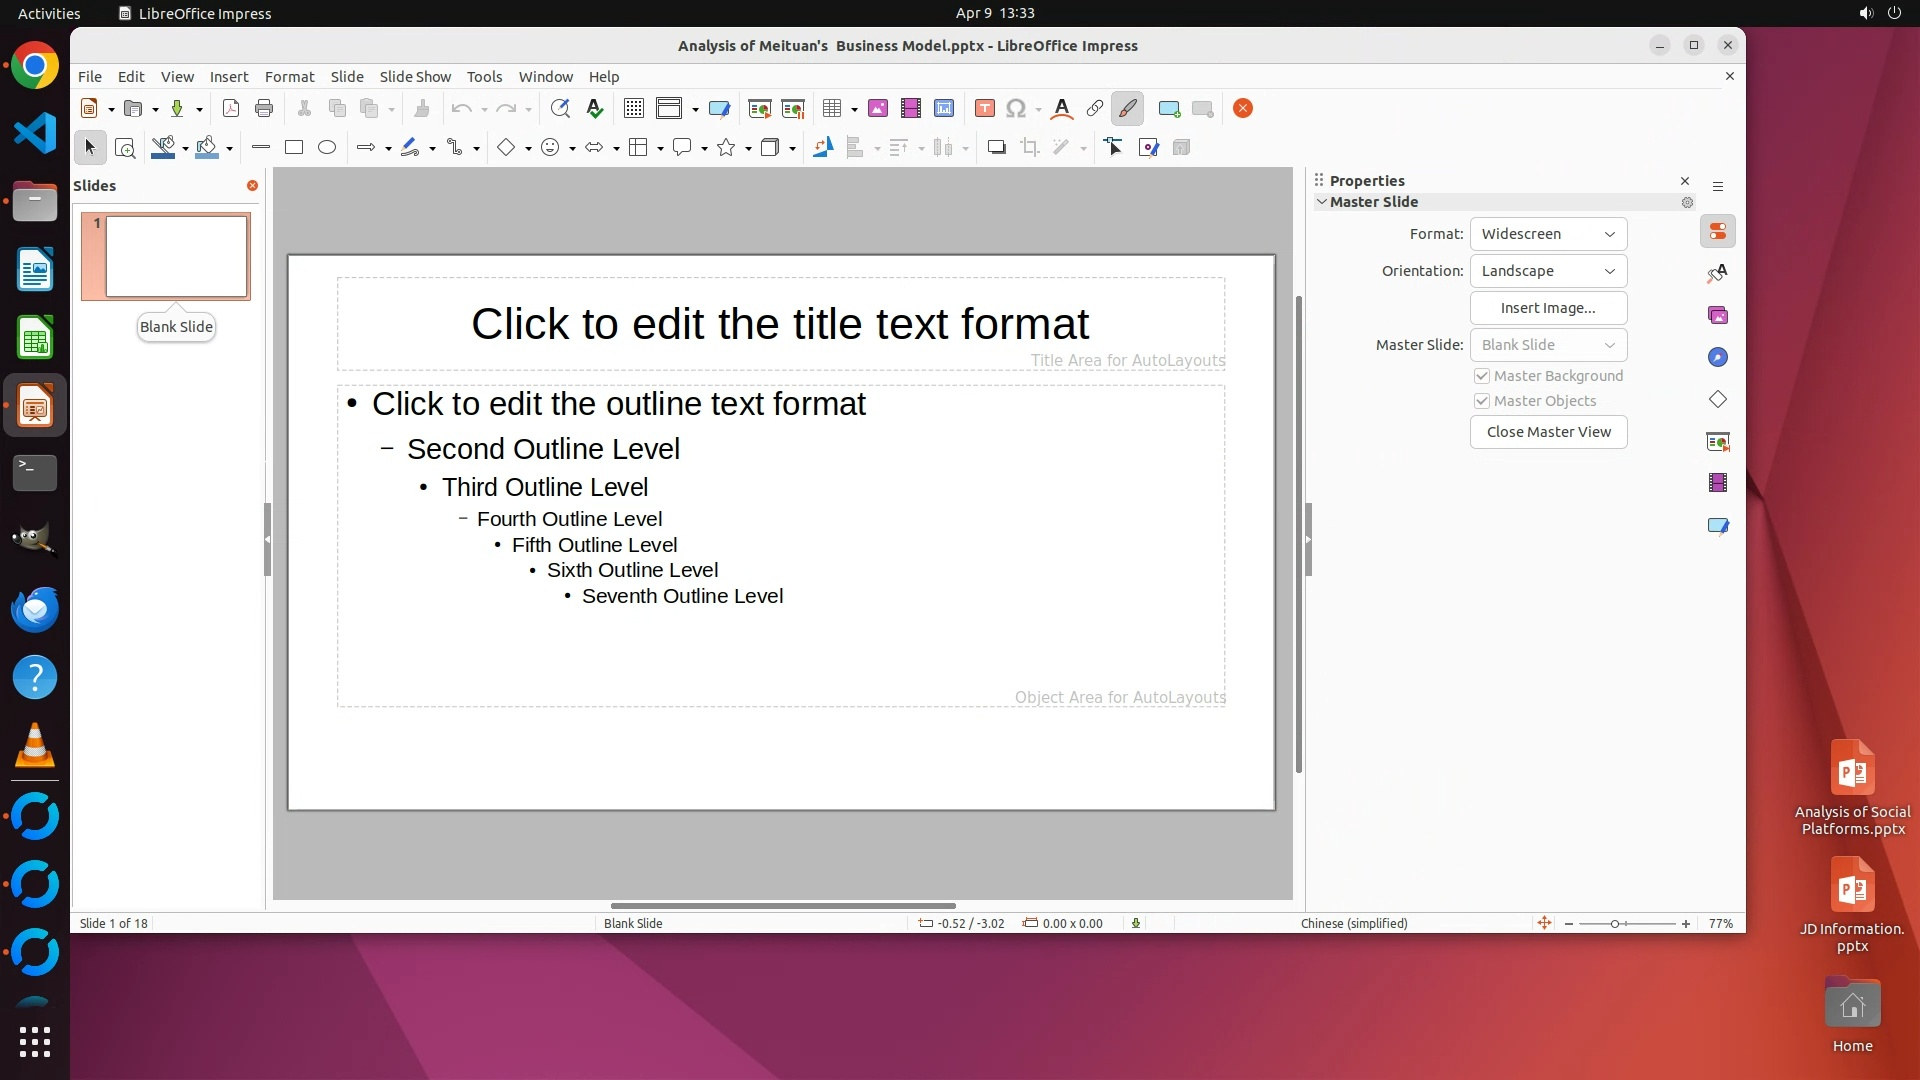Collapse the Master Slide section
The height and width of the screenshot is (1080, 1920).
[1322, 202]
